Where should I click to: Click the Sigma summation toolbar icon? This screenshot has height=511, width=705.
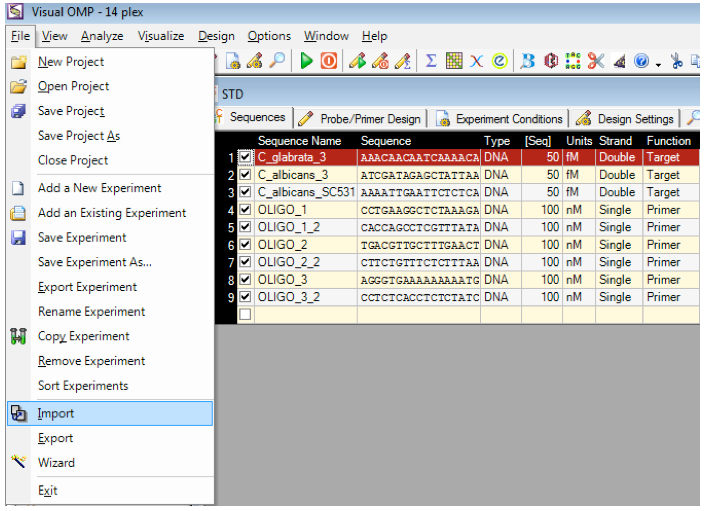(431, 62)
